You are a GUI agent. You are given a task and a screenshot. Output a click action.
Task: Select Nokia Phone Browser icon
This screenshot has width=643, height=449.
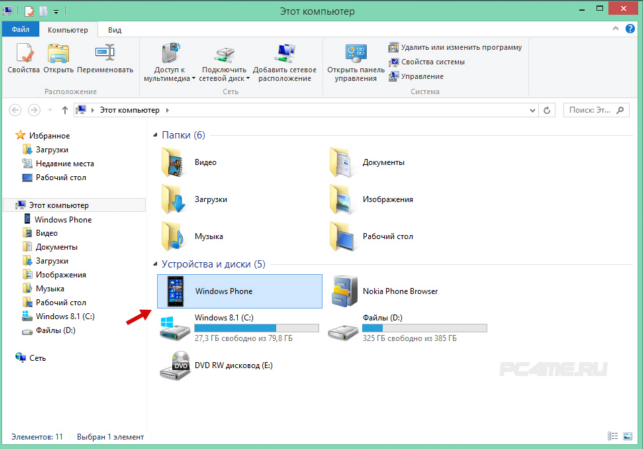pos(344,291)
